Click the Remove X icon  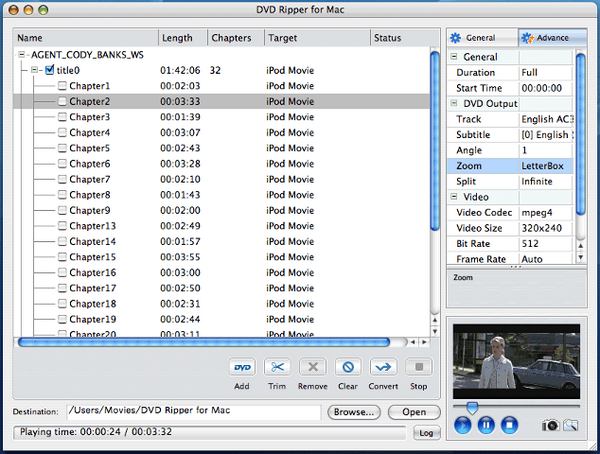pos(313,367)
